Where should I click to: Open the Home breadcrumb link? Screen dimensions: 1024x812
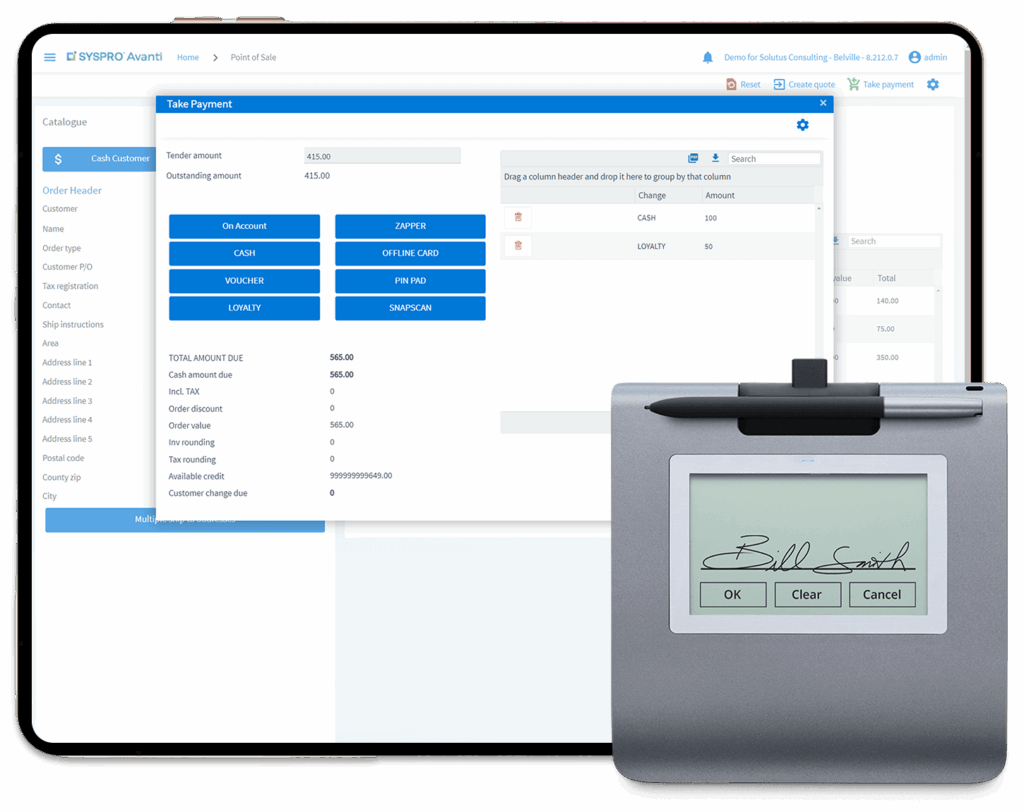[x=188, y=57]
